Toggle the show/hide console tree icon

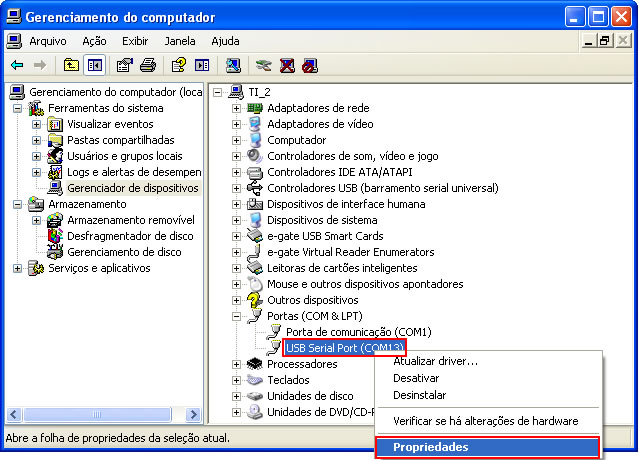point(95,65)
